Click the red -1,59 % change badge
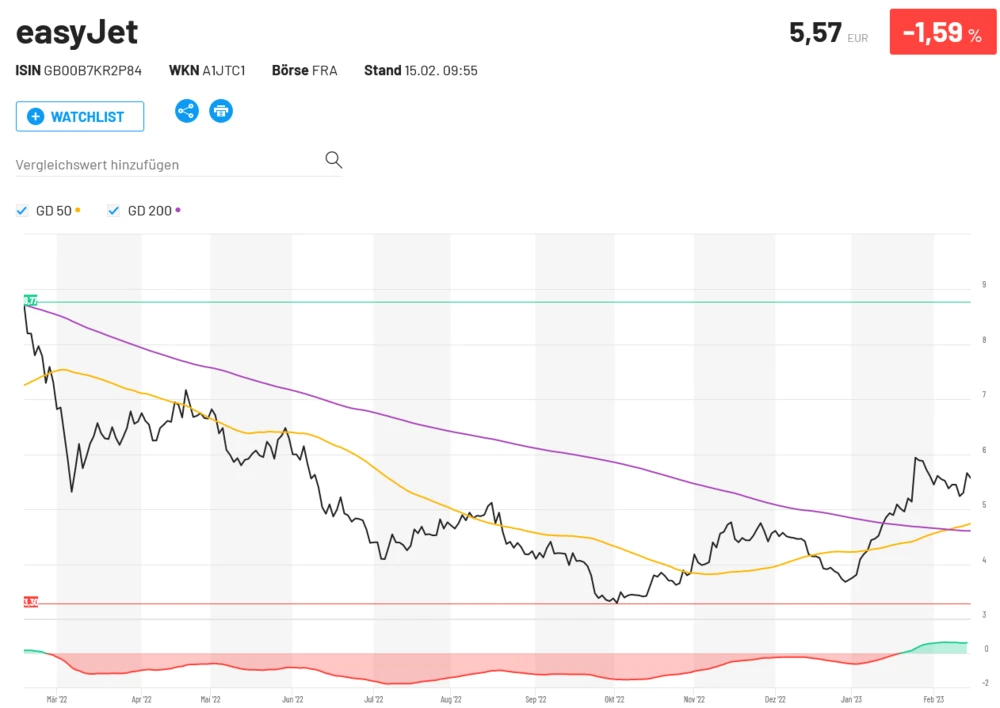The width and height of the screenshot is (1000, 708). [x=943, y=33]
